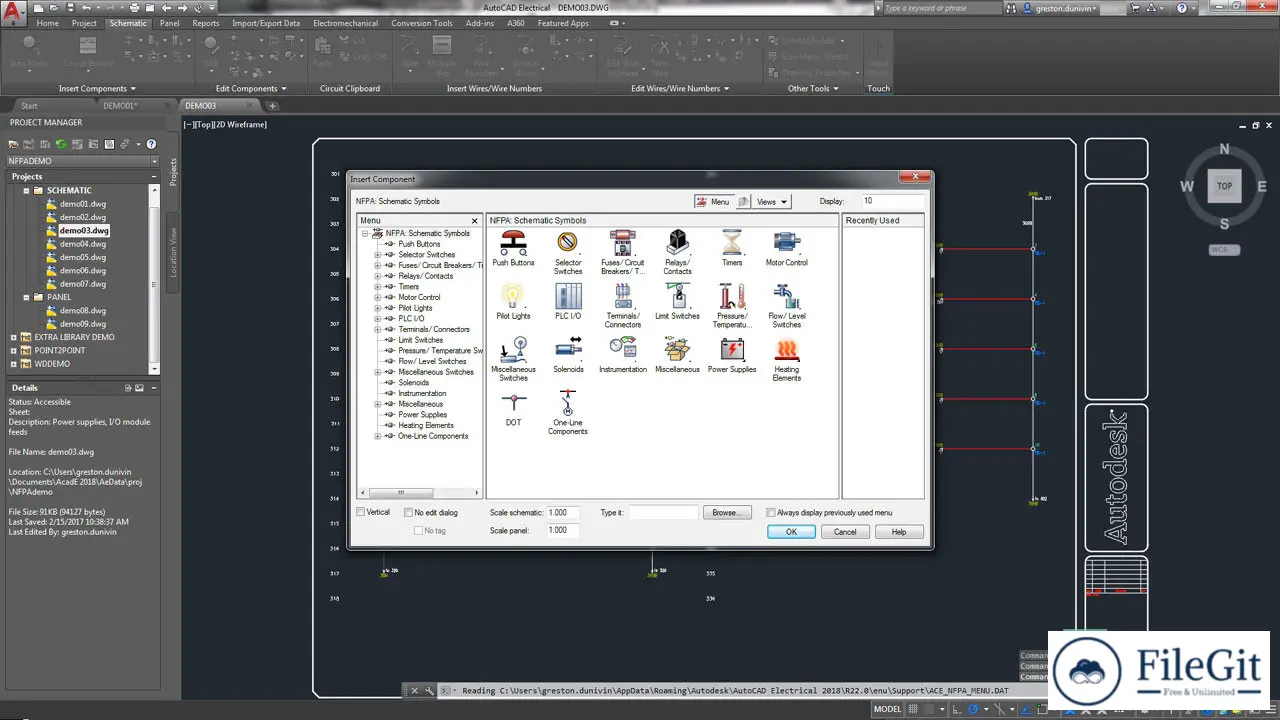Open Fuses/Circuit Breakers symbol icon
Image resolution: width=1280 pixels, height=720 pixels.
[622, 242]
